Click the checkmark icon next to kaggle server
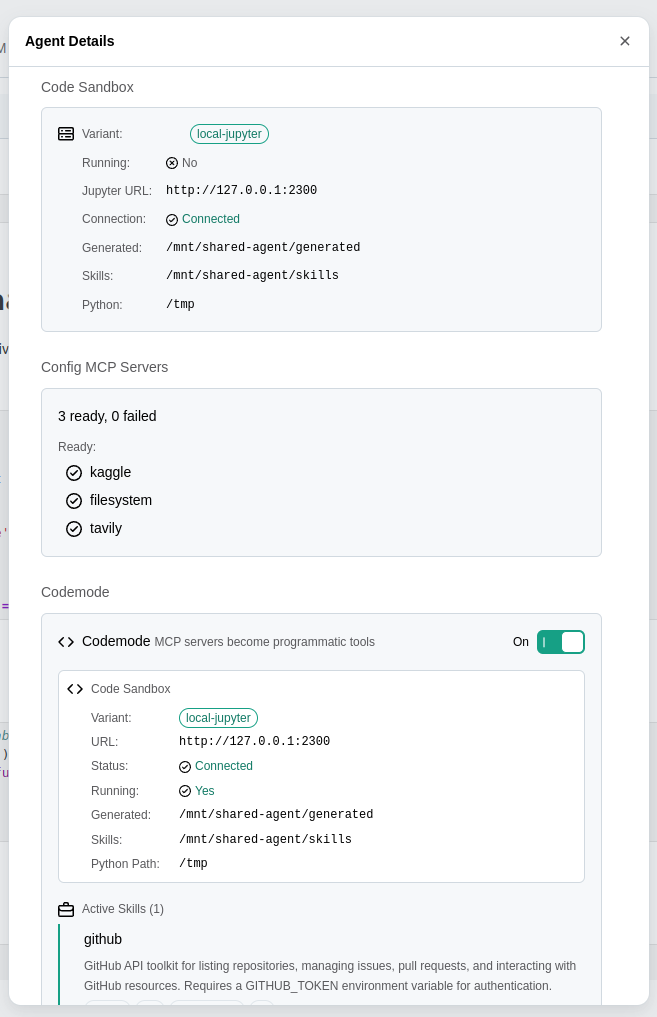 click(74, 472)
